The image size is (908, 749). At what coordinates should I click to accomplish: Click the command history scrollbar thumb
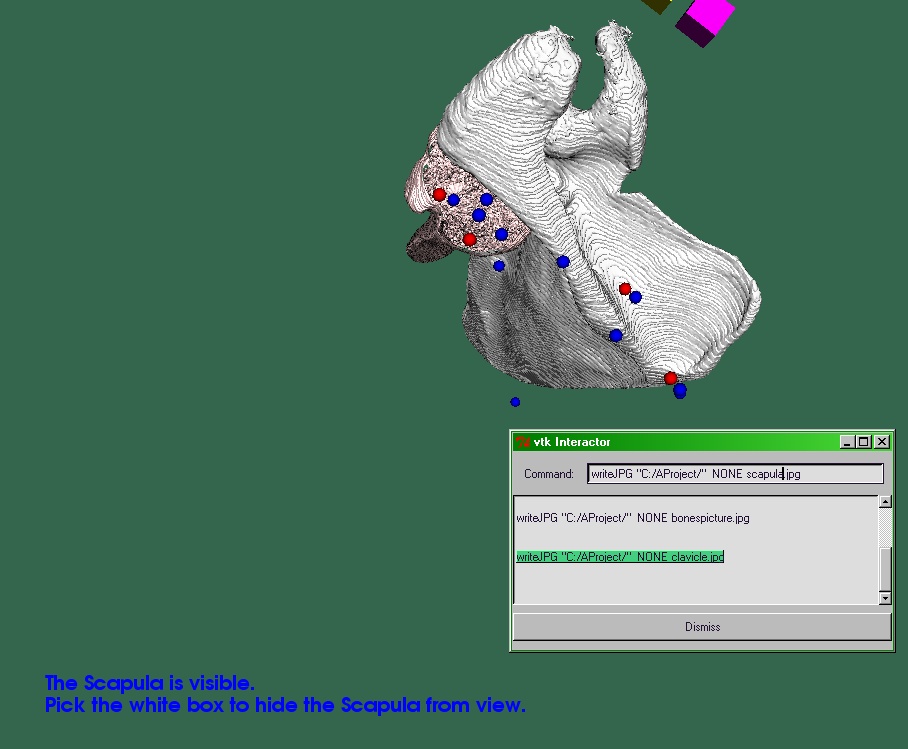[x=885, y=567]
